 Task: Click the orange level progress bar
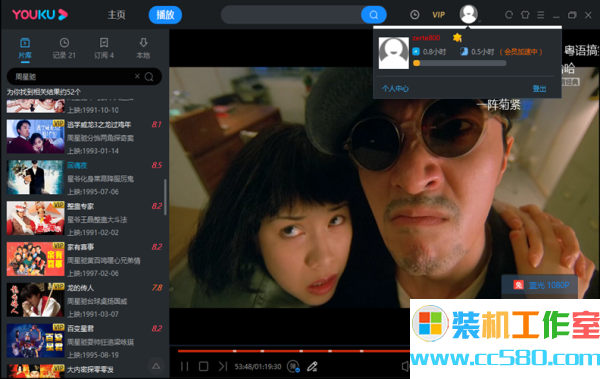point(459,64)
